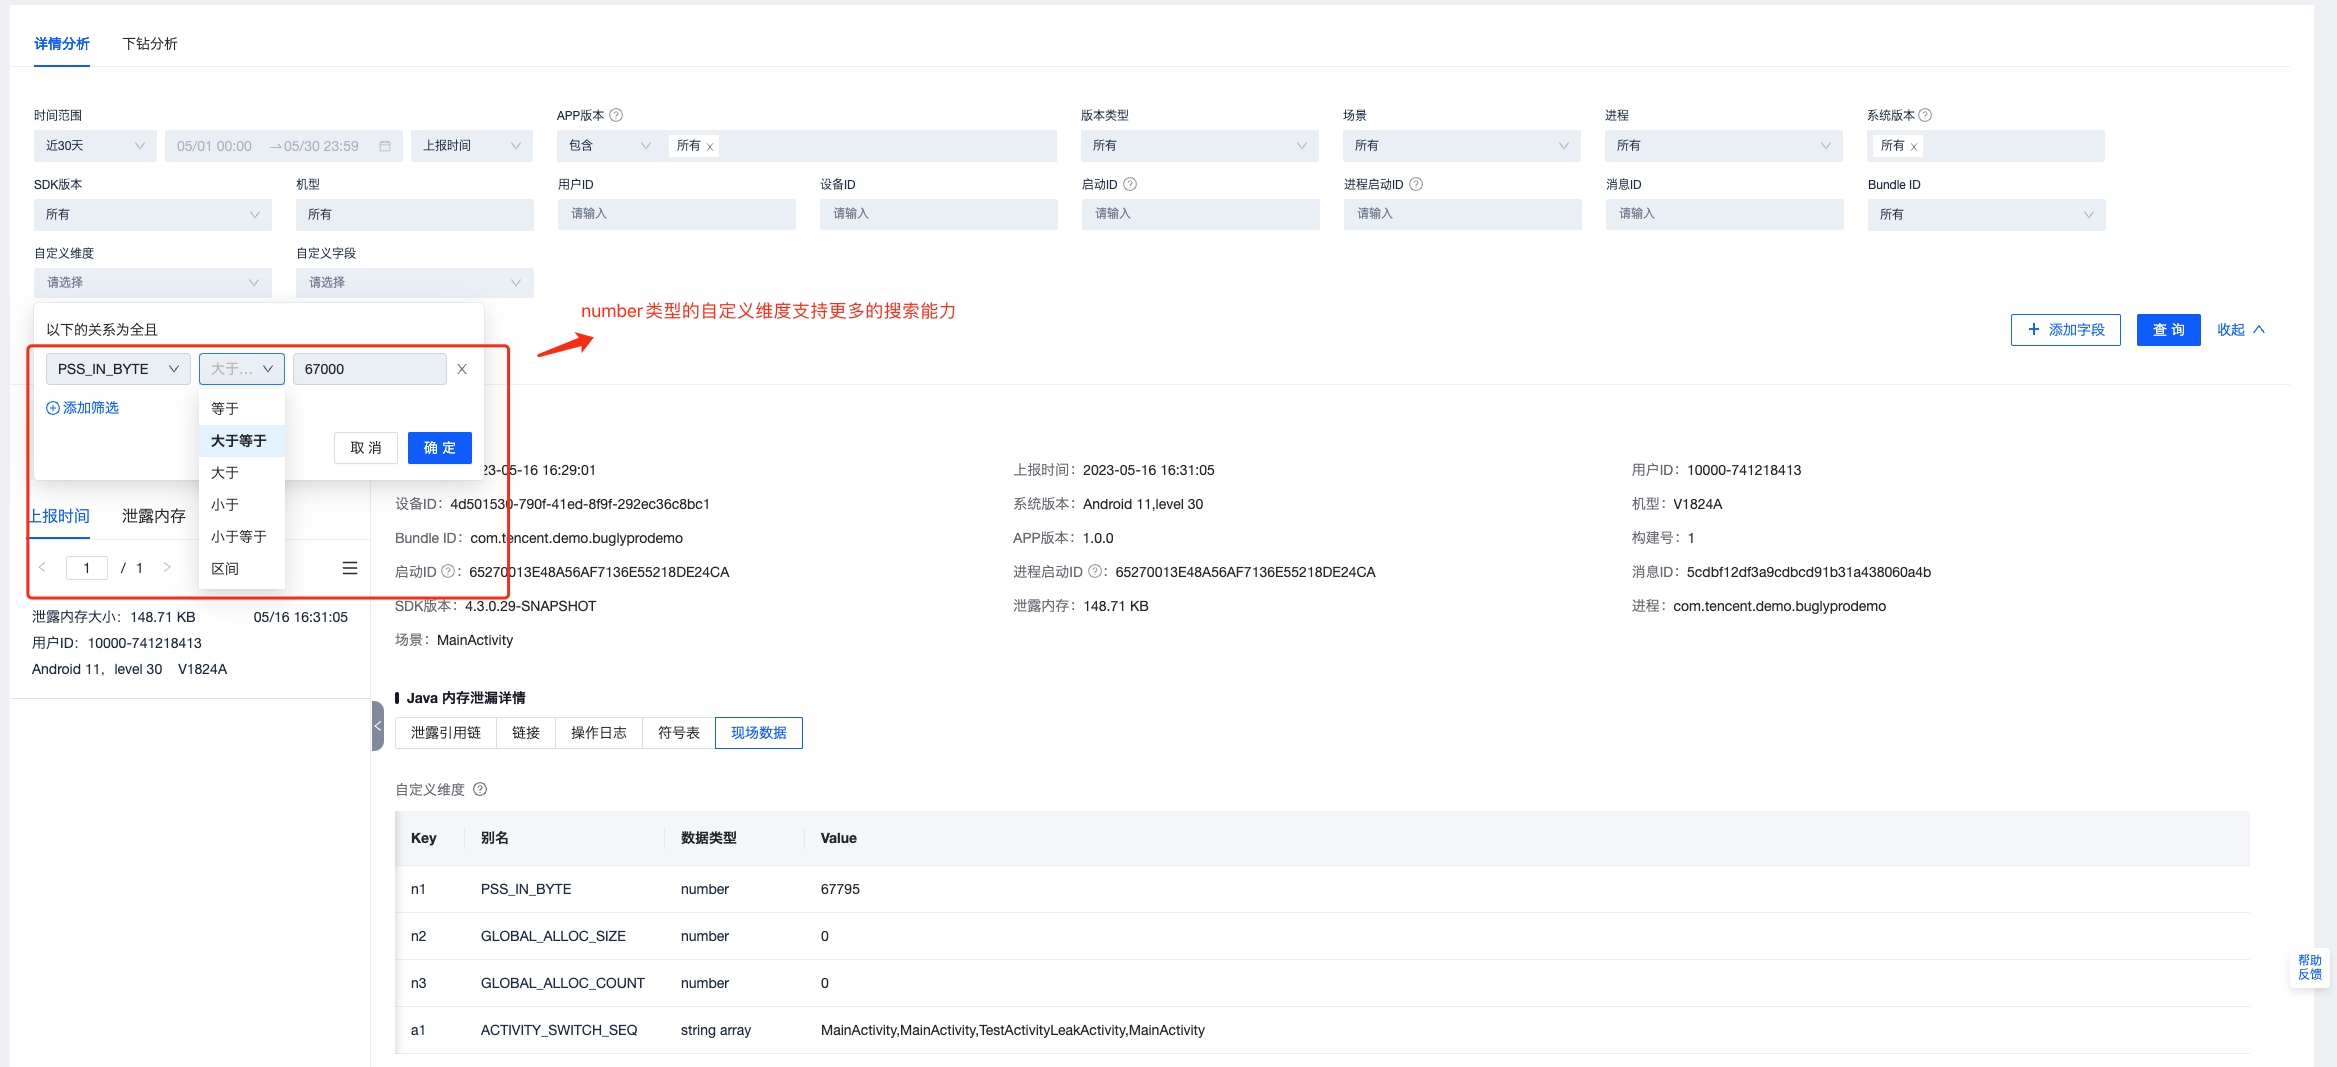Click the list menu icon beside pagination
2337x1067 pixels.
(350, 568)
